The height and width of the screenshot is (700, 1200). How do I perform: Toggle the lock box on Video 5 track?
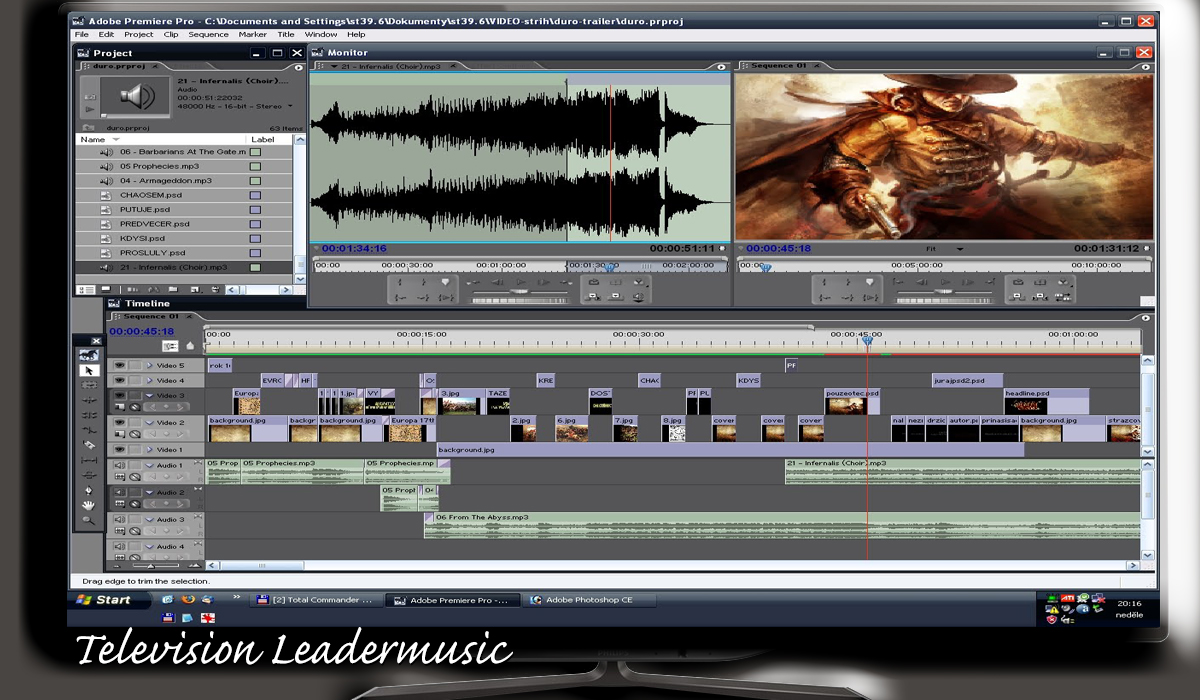tap(135, 366)
